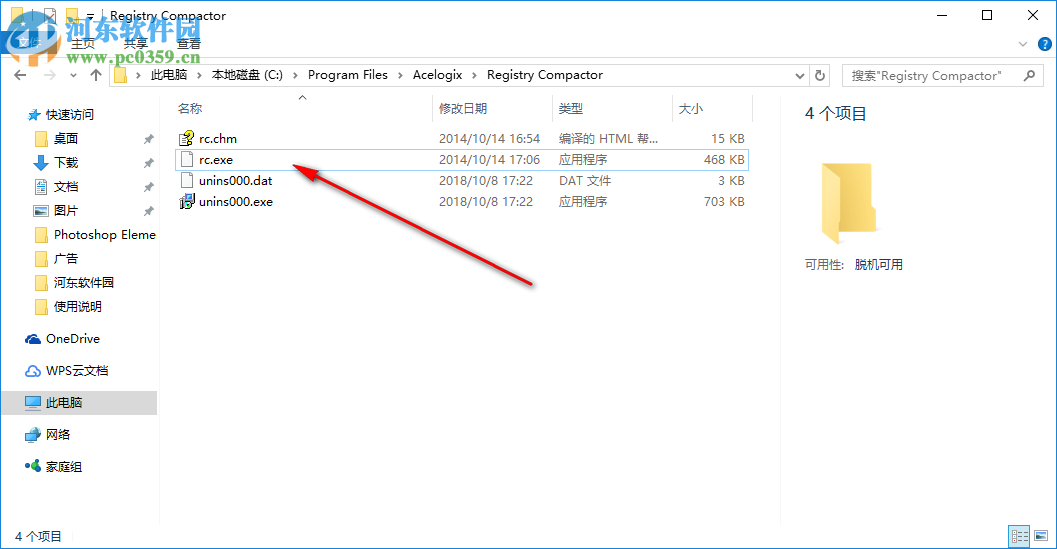Open 快速访问 in navigation pane

[60, 115]
